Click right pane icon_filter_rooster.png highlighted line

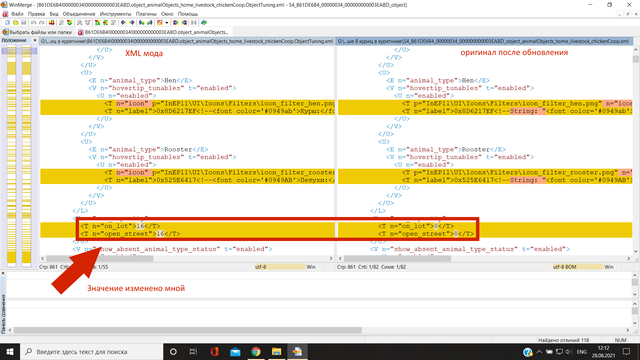coord(485,173)
